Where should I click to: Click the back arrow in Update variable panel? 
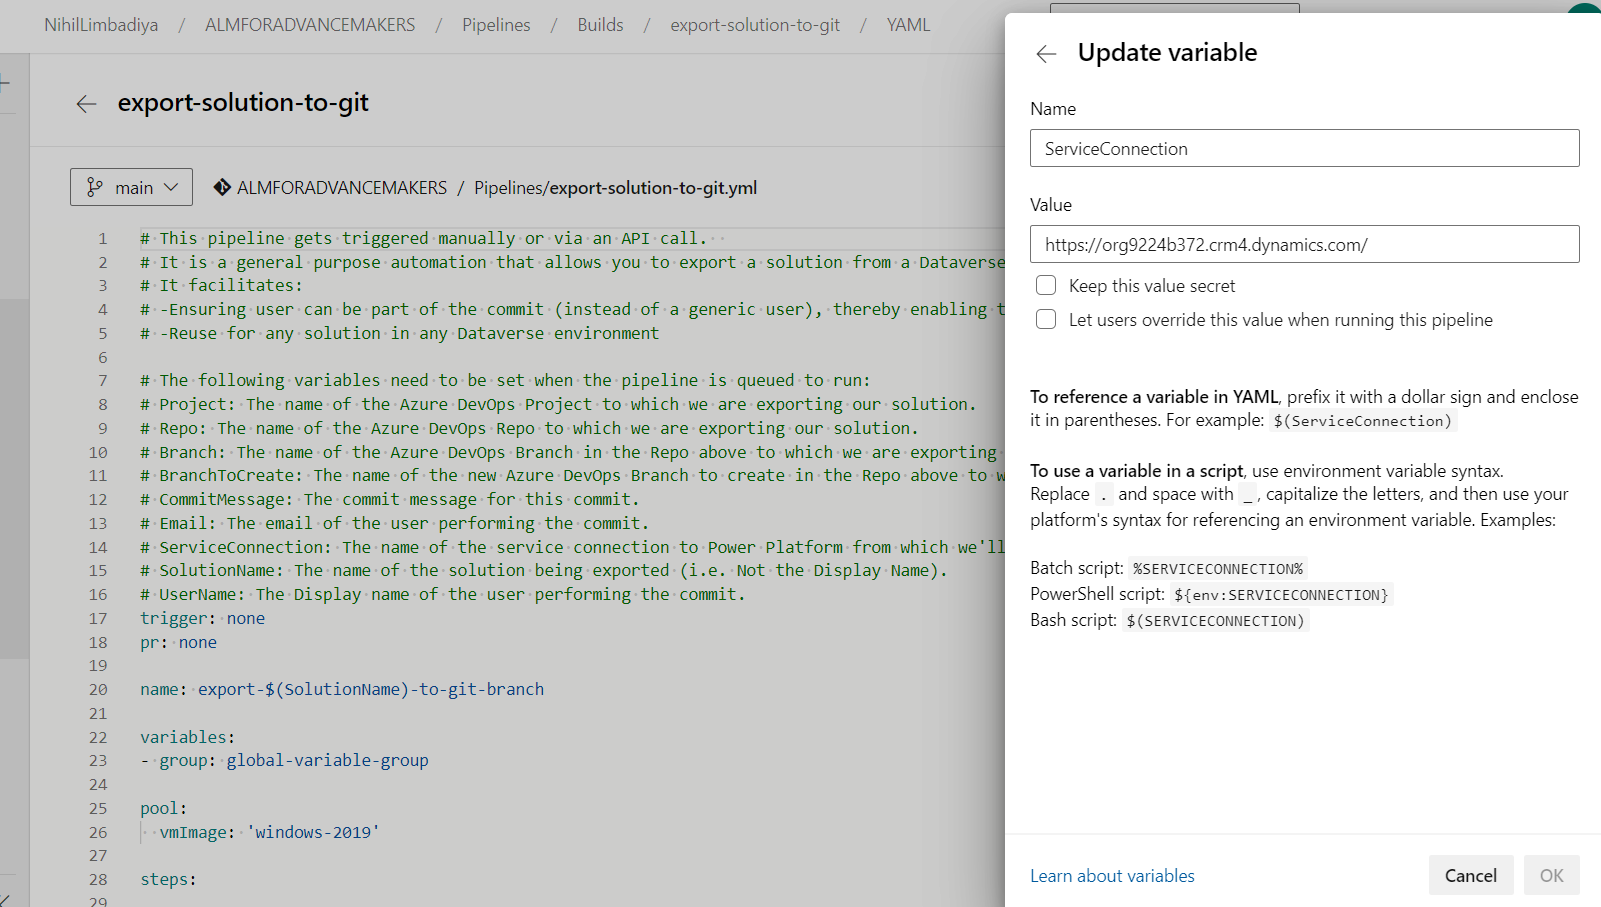pyautogui.click(x=1045, y=54)
